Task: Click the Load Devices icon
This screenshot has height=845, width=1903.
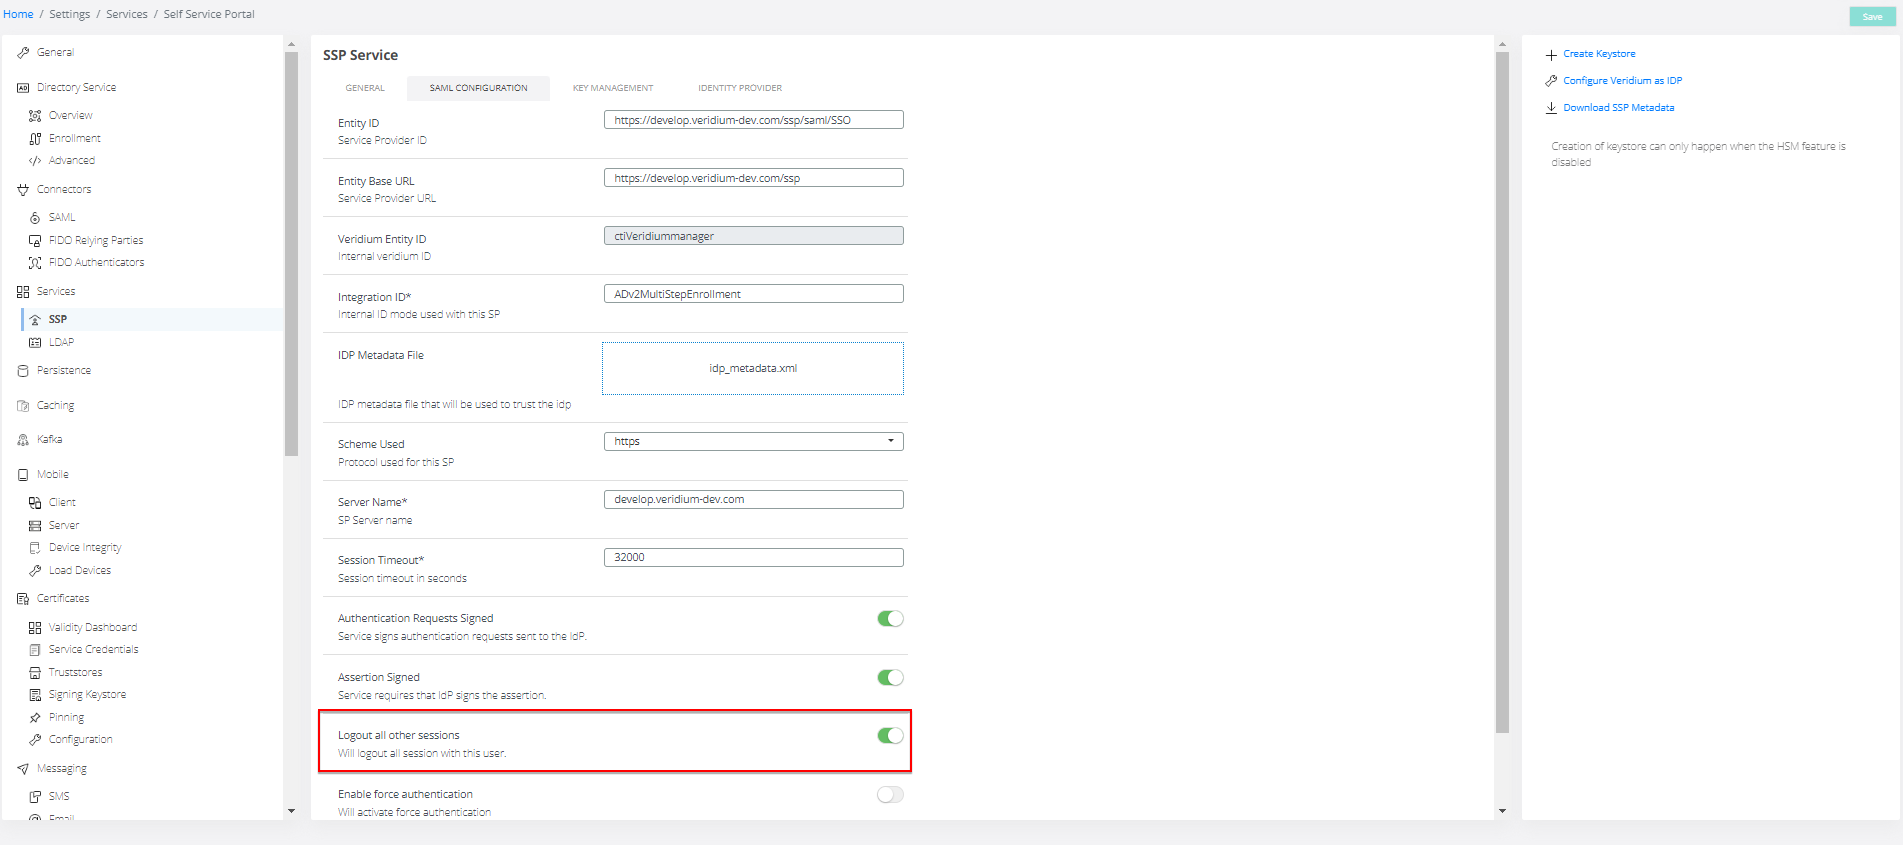Action: [x=35, y=571]
